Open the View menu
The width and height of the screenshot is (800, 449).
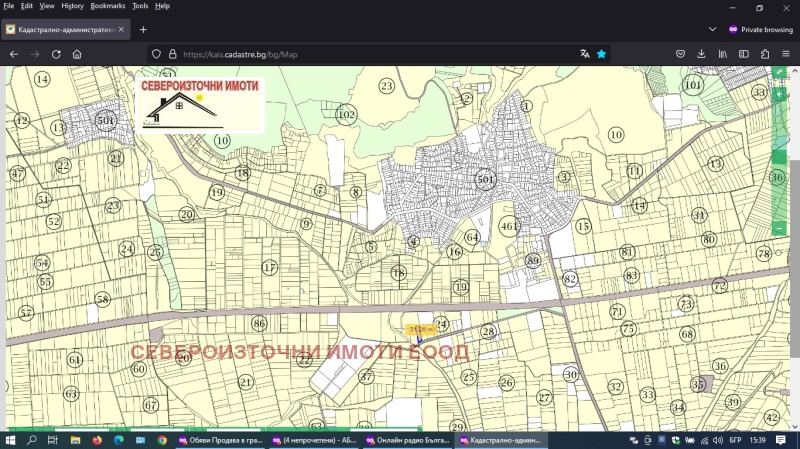(x=46, y=6)
